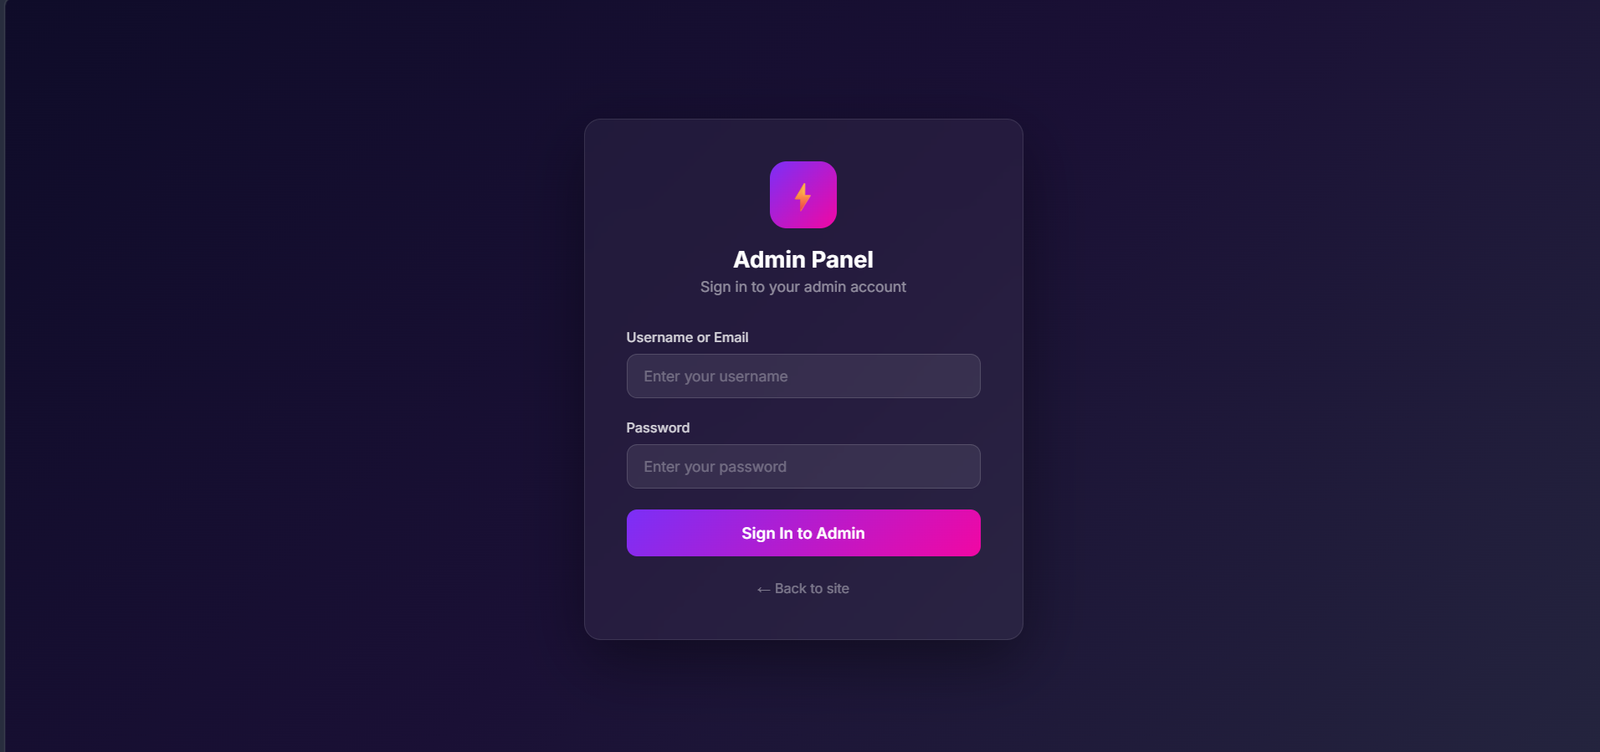
Task: Click the 'Sign In to Admin' button label text
Action: point(803,533)
